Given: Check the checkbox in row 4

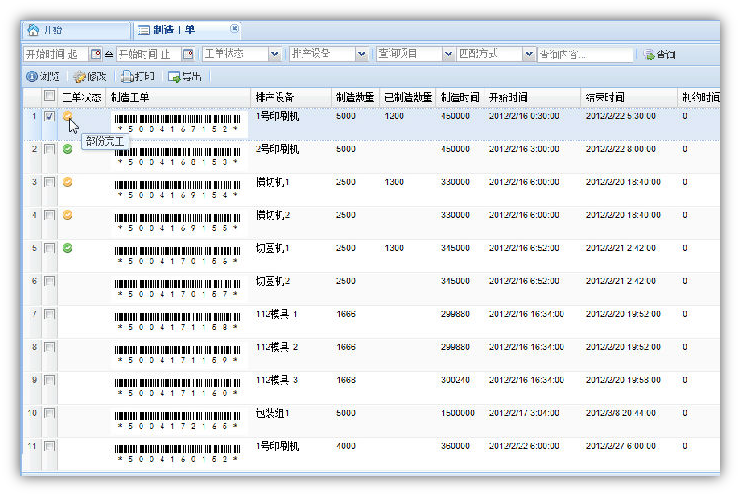Looking at the screenshot, I should (49, 215).
